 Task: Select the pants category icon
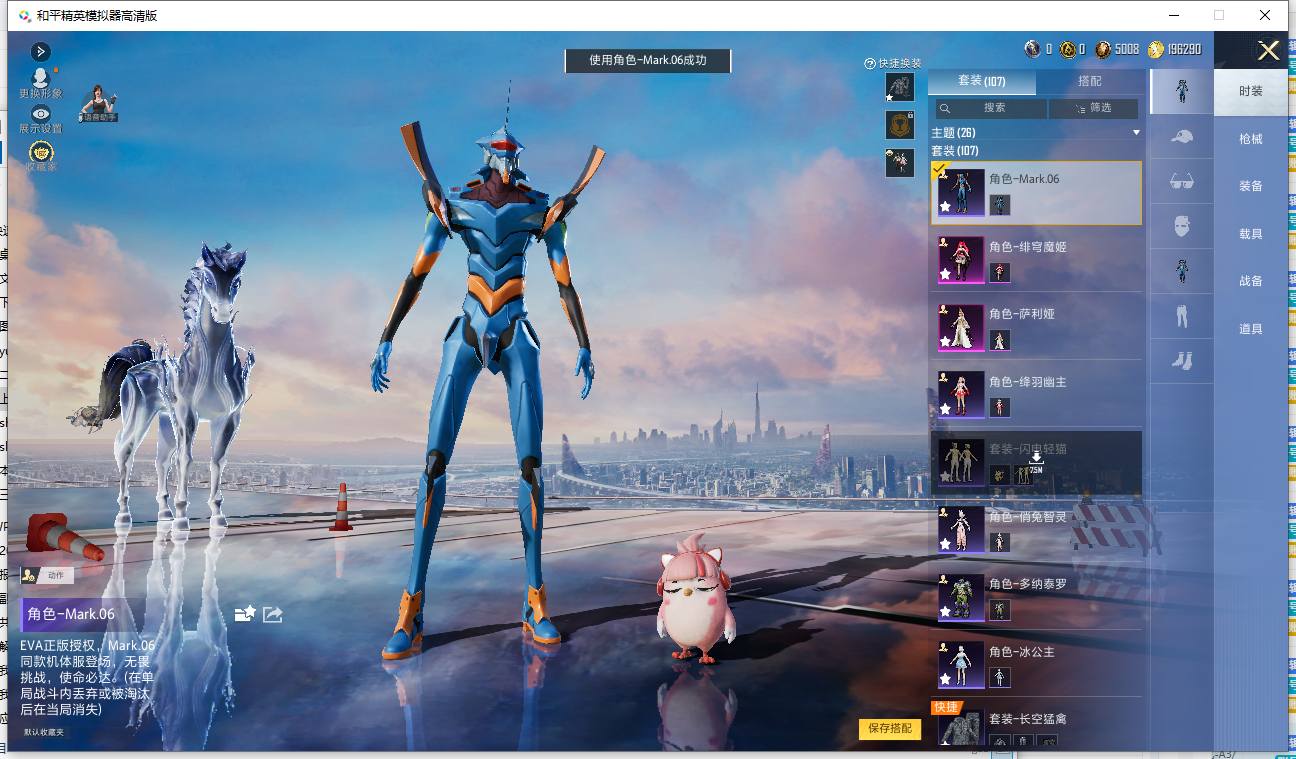point(1182,316)
